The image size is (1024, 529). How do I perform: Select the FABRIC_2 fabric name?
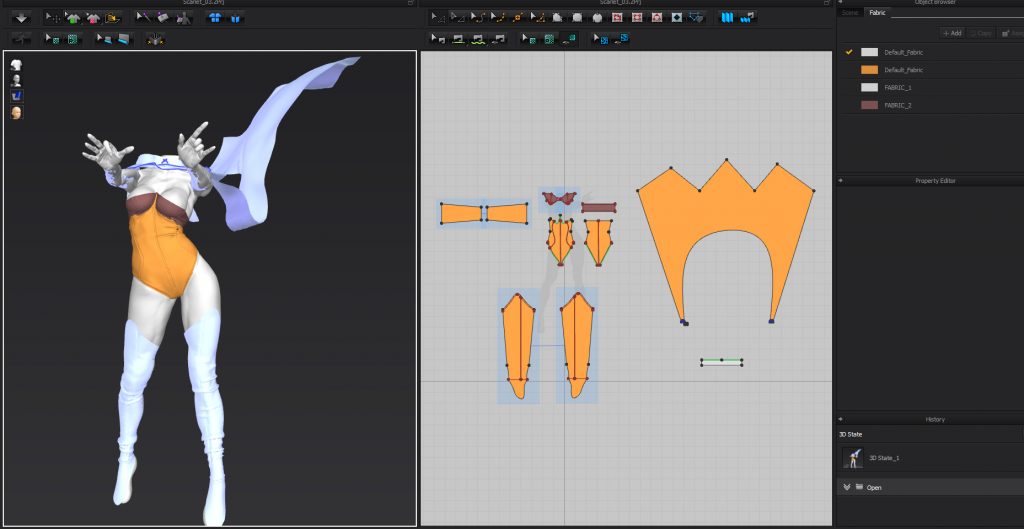pos(897,104)
